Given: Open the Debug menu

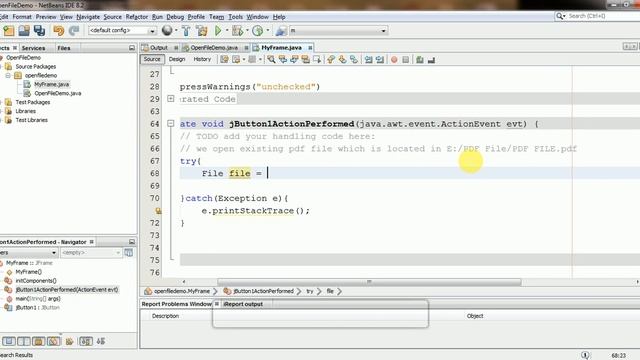Looking at the screenshot, I should coord(175,17).
